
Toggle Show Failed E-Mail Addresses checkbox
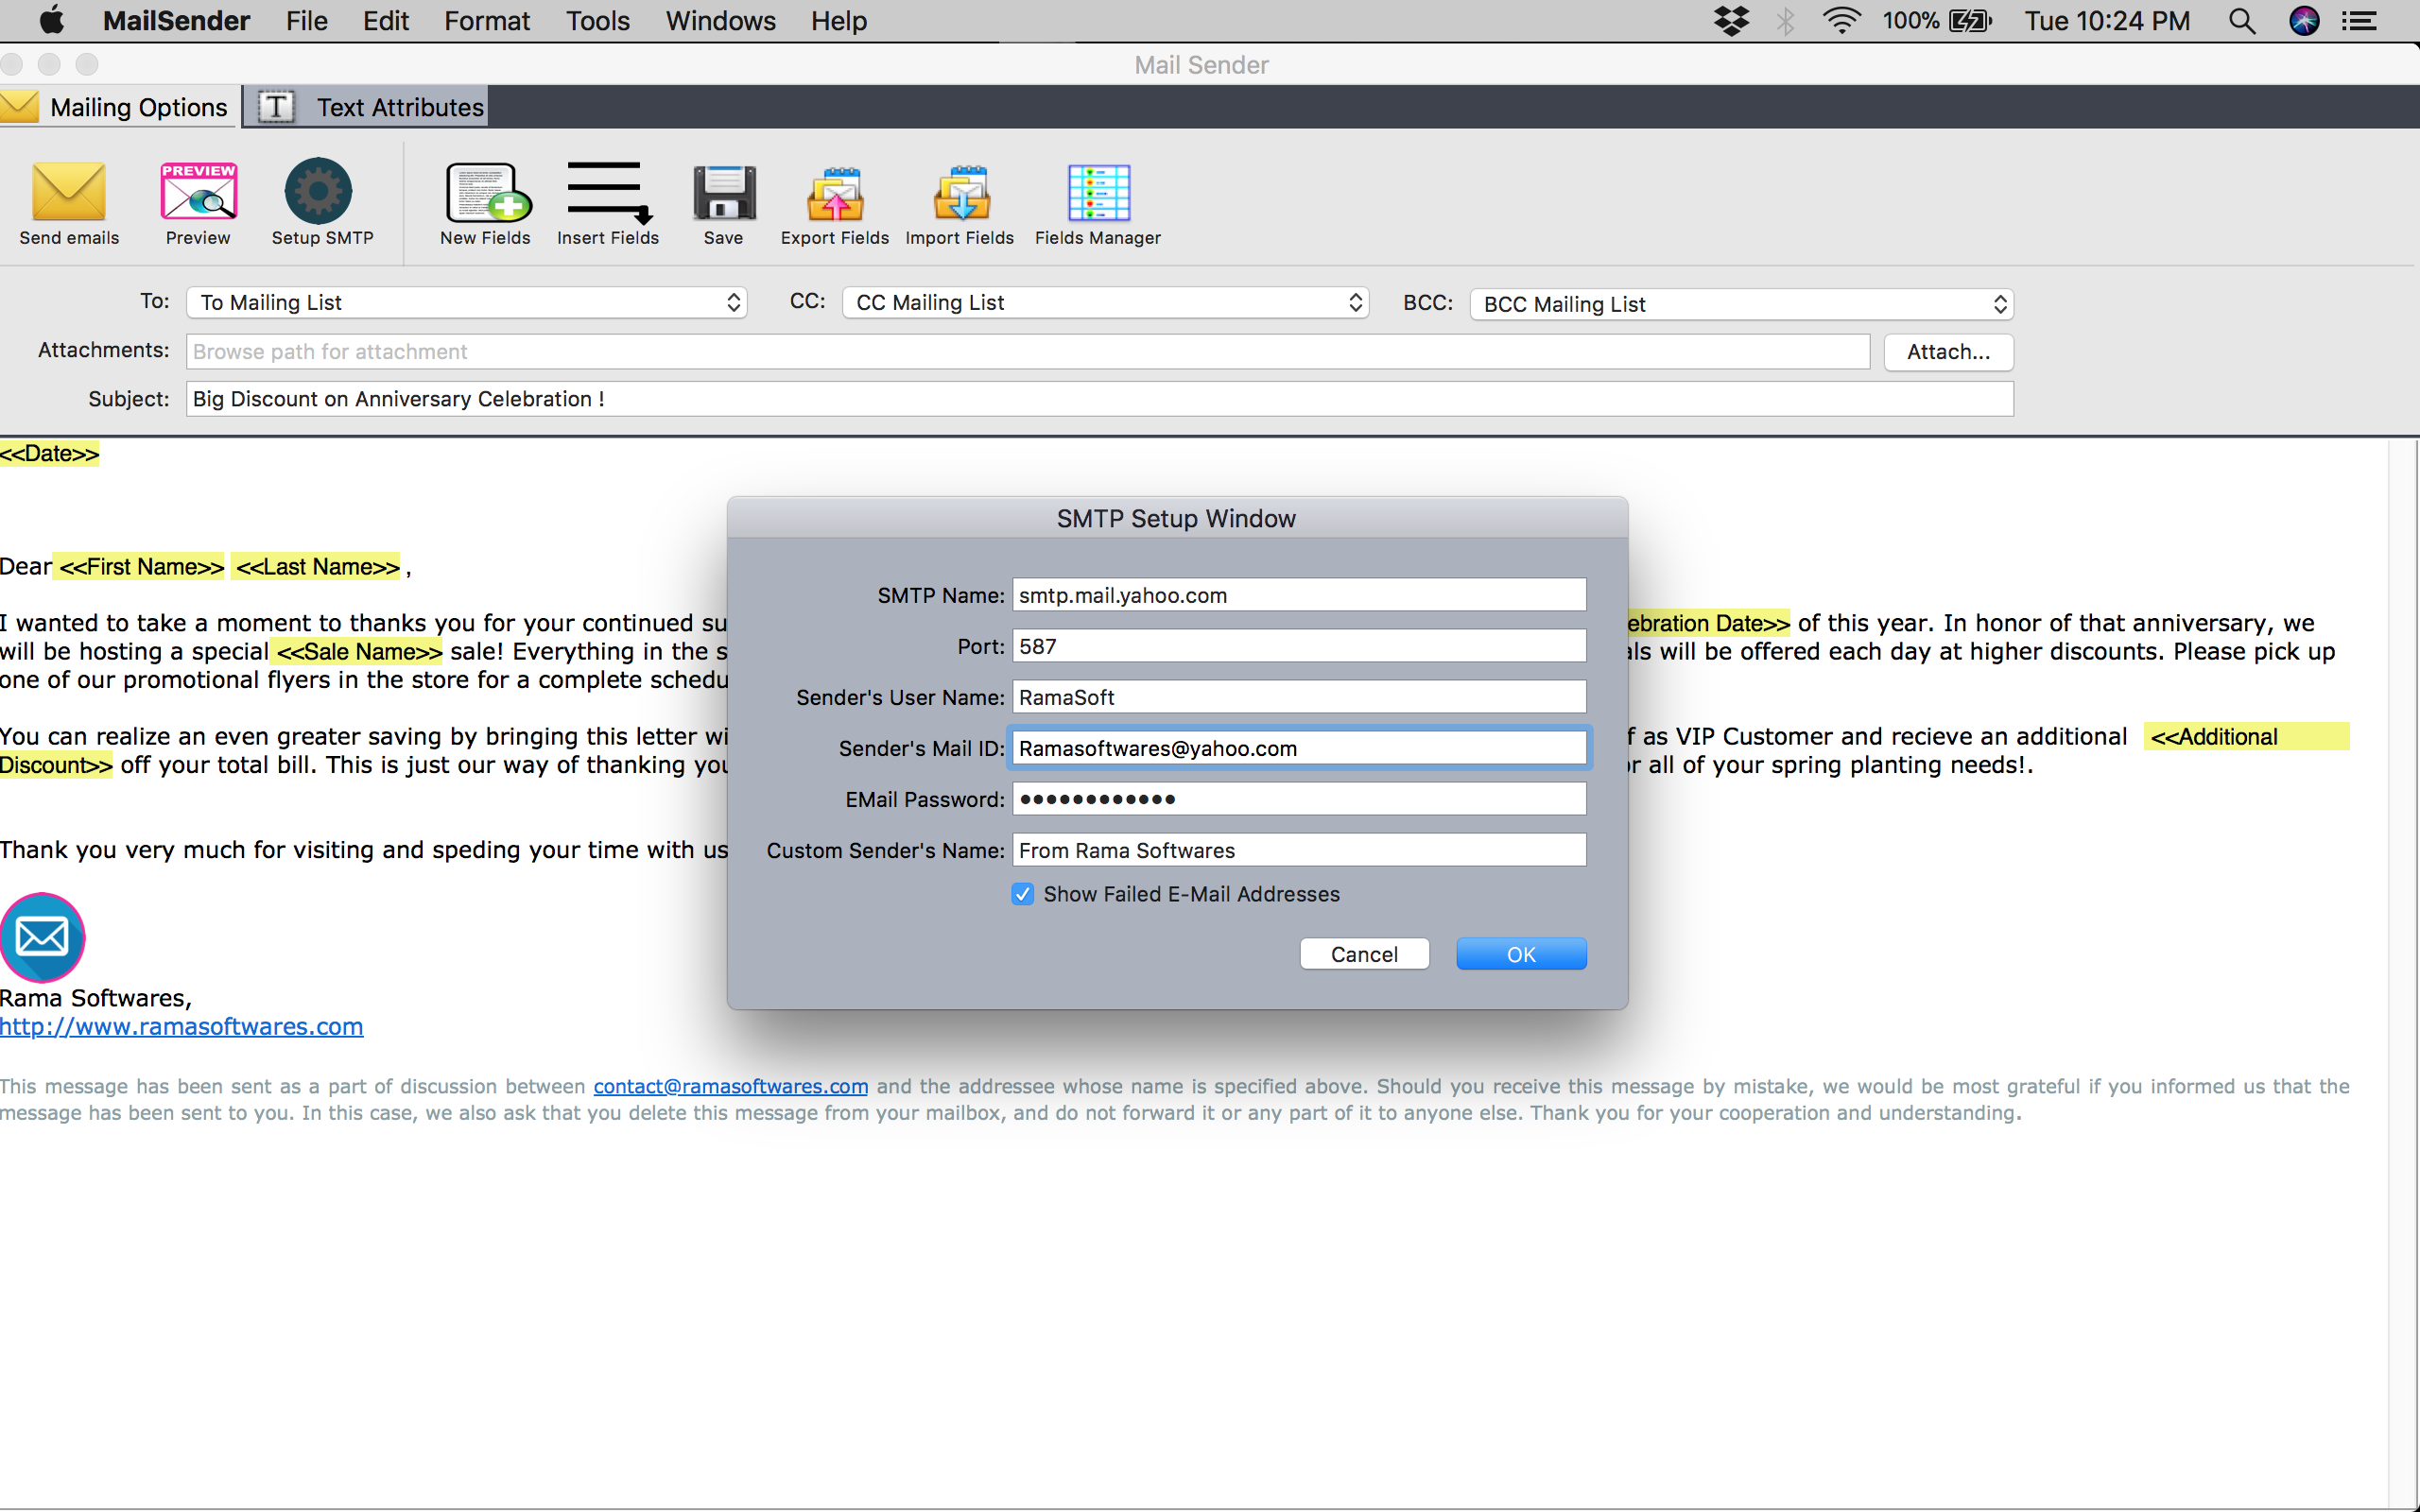point(1022,894)
